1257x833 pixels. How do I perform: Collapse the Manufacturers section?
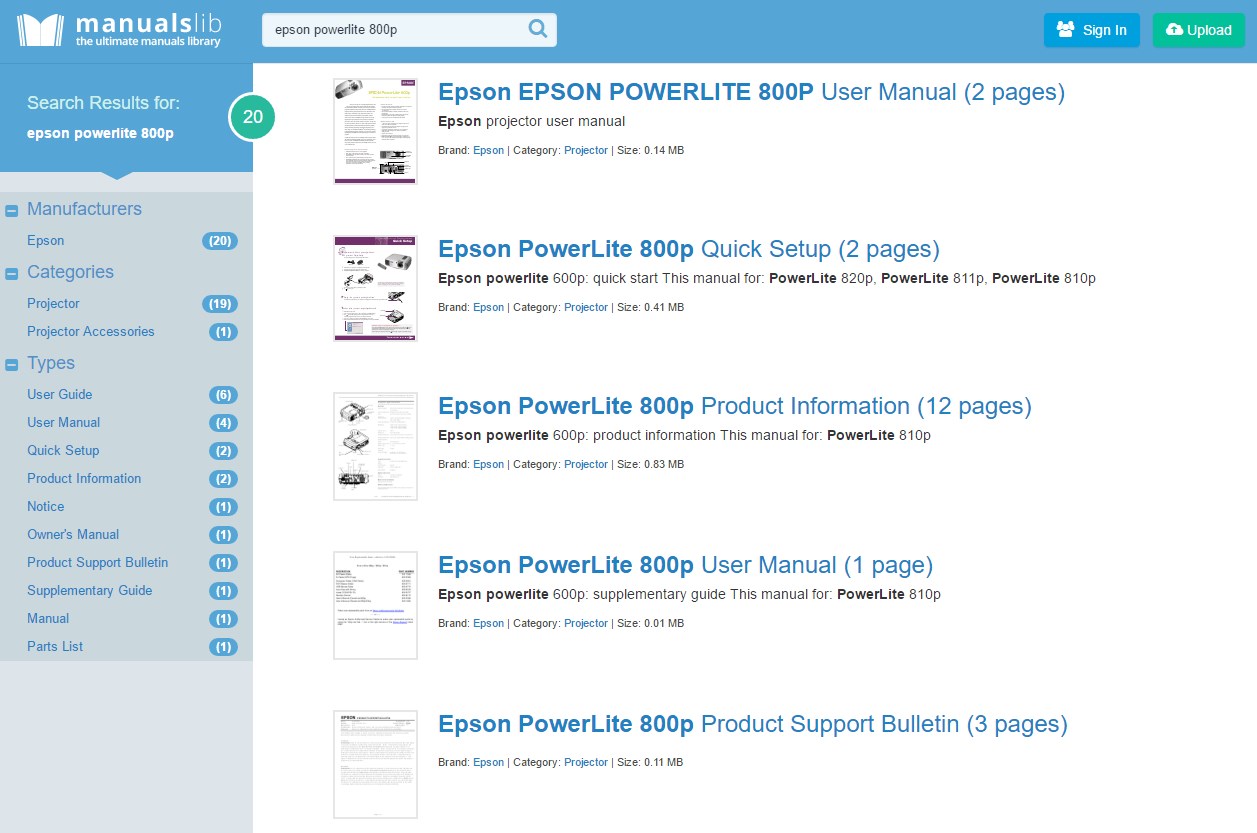(12, 210)
